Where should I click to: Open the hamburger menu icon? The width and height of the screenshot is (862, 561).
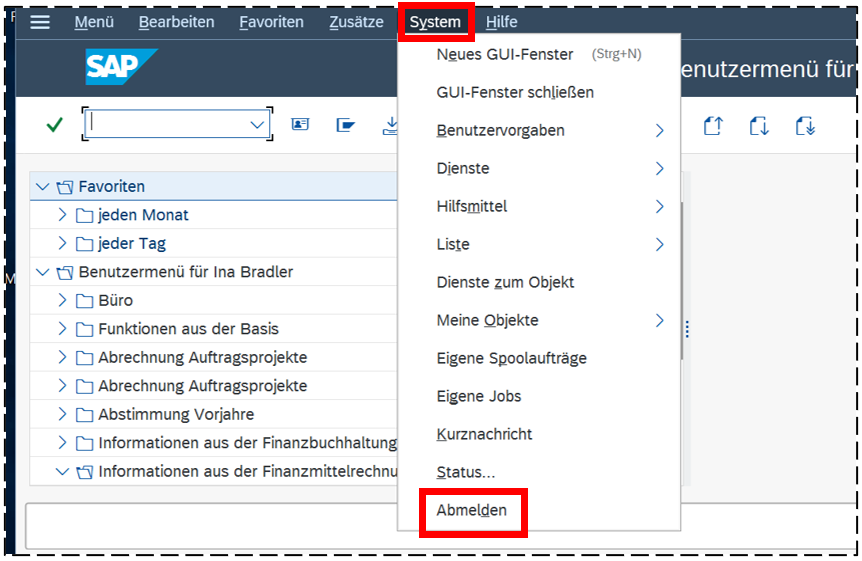point(40,22)
